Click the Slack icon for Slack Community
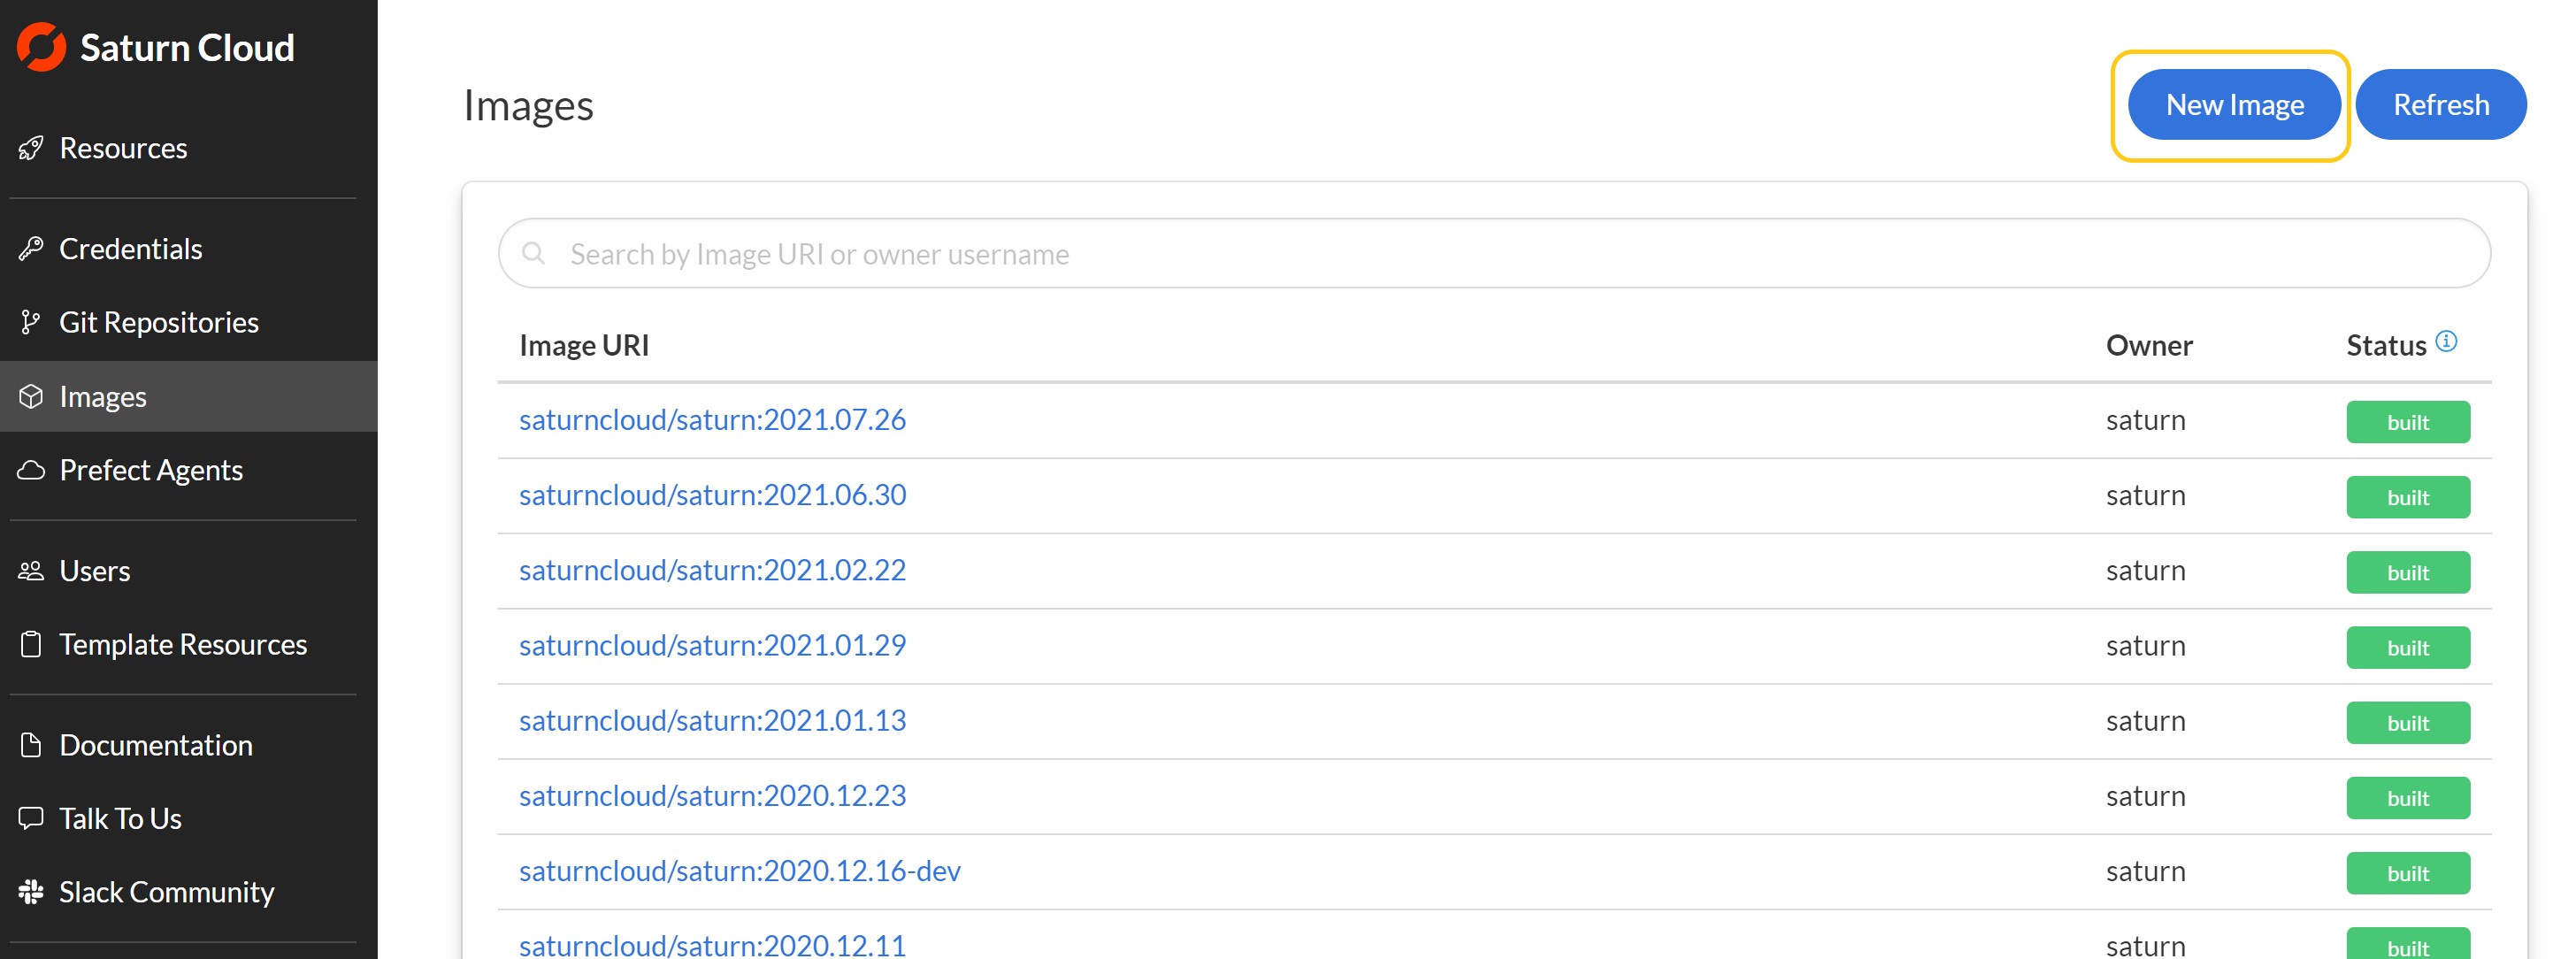This screenshot has width=2576, height=959. pyautogui.click(x=31, y=891)
